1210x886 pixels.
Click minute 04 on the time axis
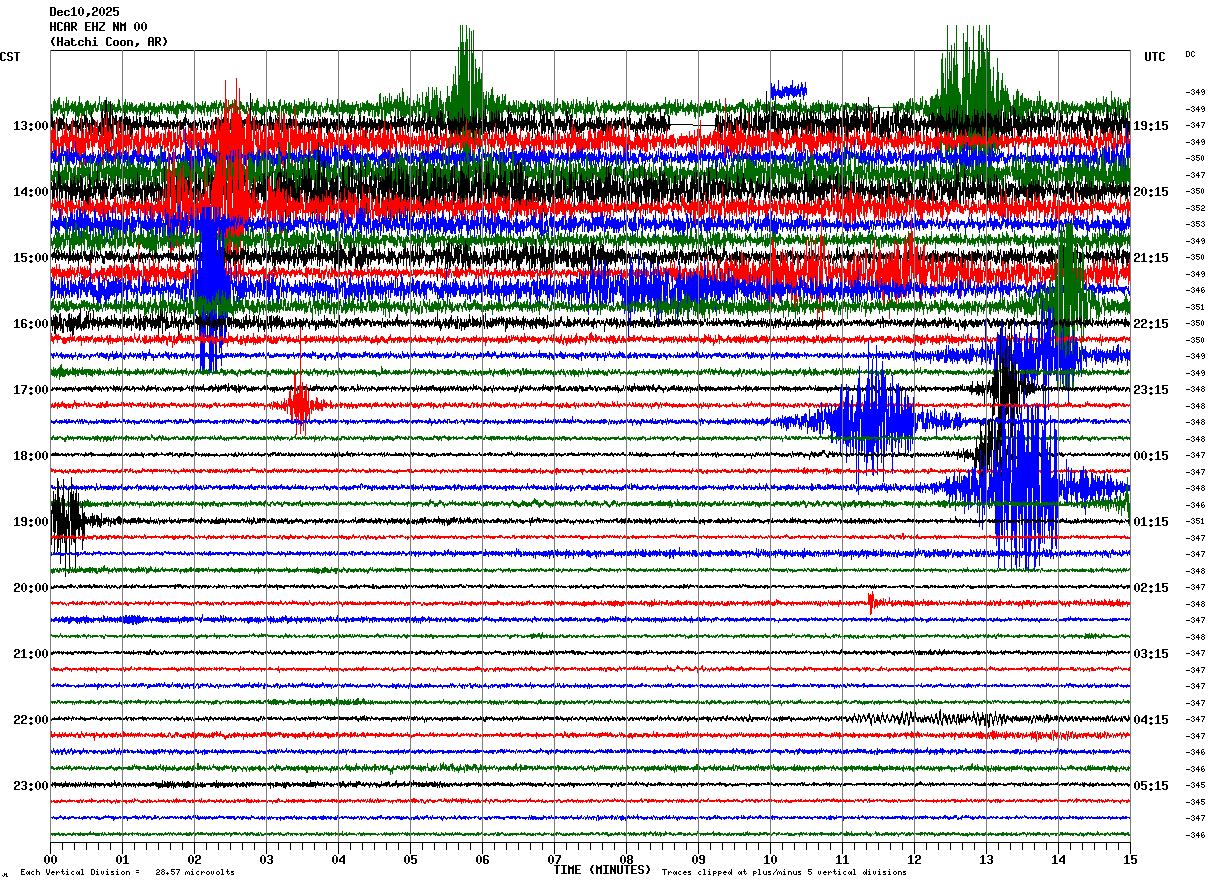tap(338, 859)
